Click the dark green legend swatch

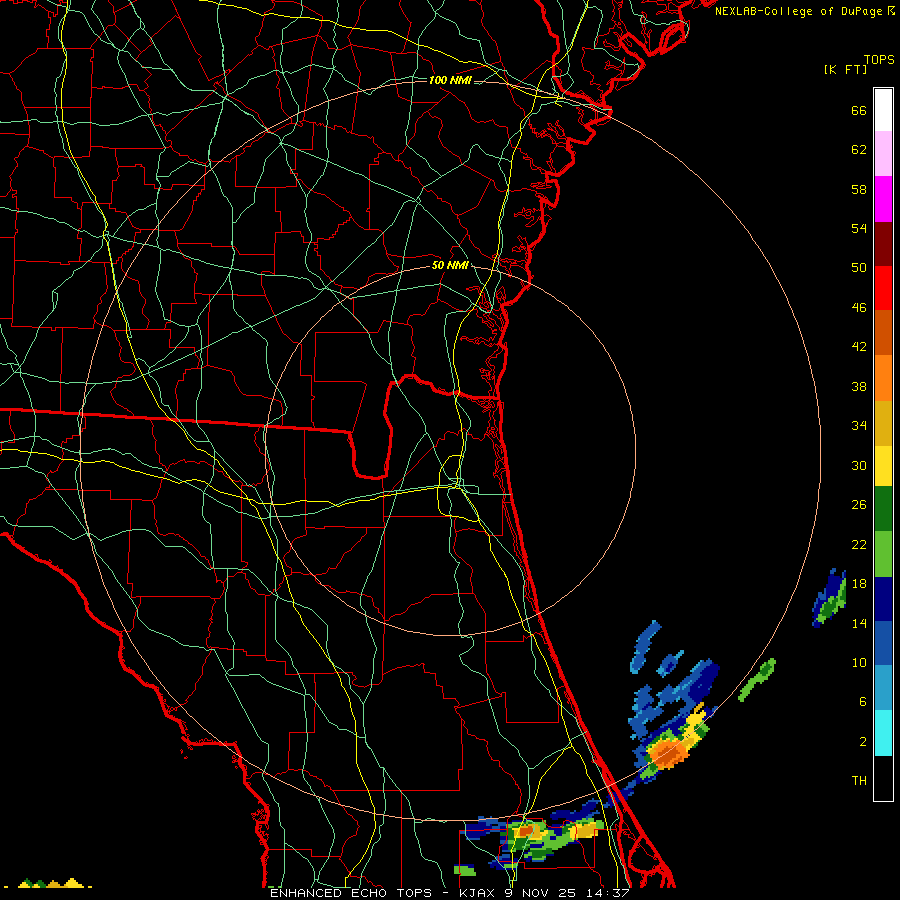[883, 509]
